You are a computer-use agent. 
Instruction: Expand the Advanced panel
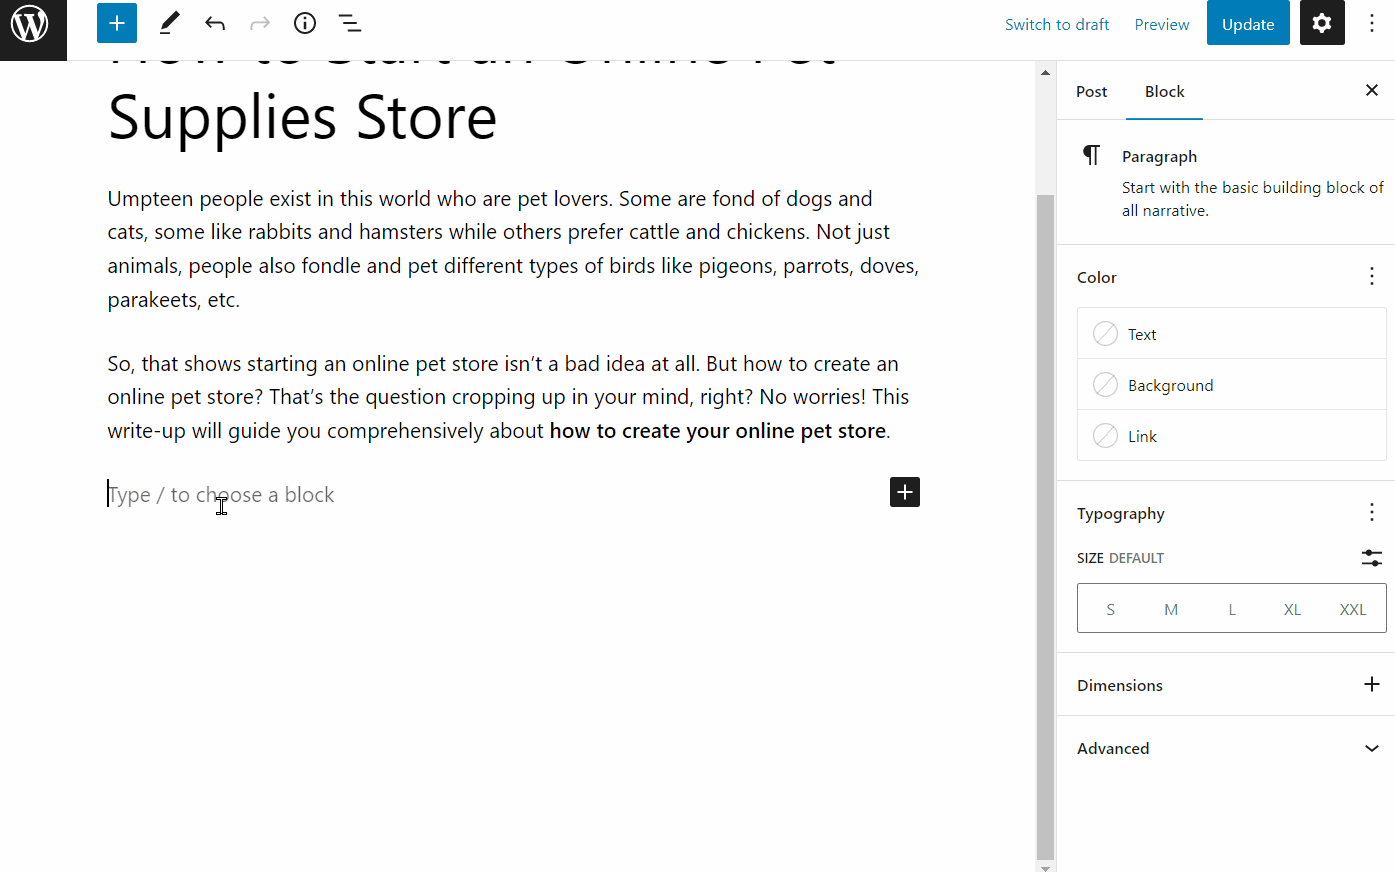click(1371, 748)
